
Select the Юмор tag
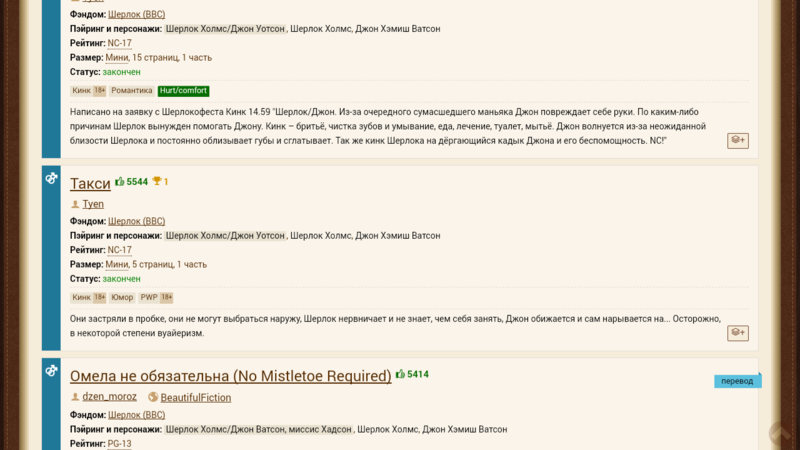[122, 297]
